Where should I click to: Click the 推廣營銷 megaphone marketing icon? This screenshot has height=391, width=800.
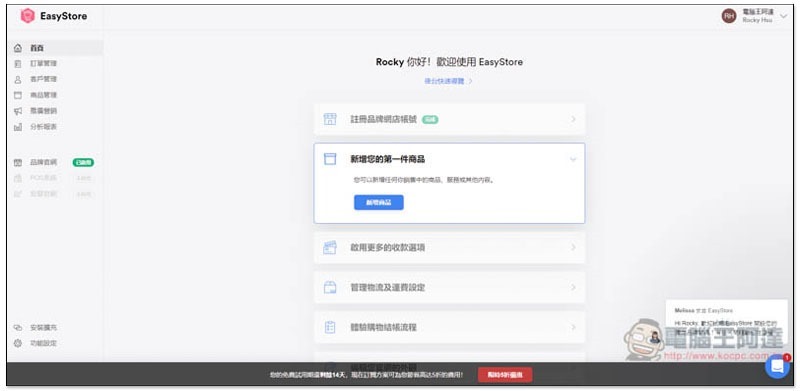18,111
